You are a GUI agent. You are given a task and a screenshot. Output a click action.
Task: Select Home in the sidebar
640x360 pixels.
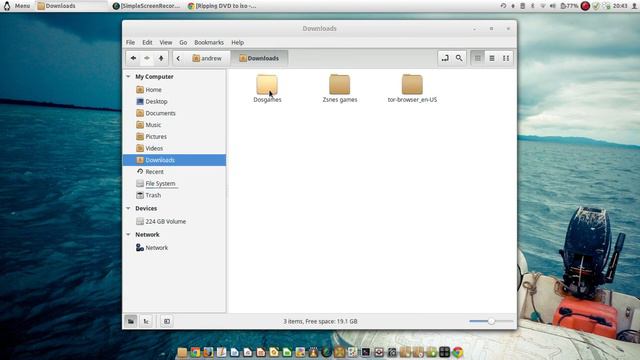click(174, 90)
